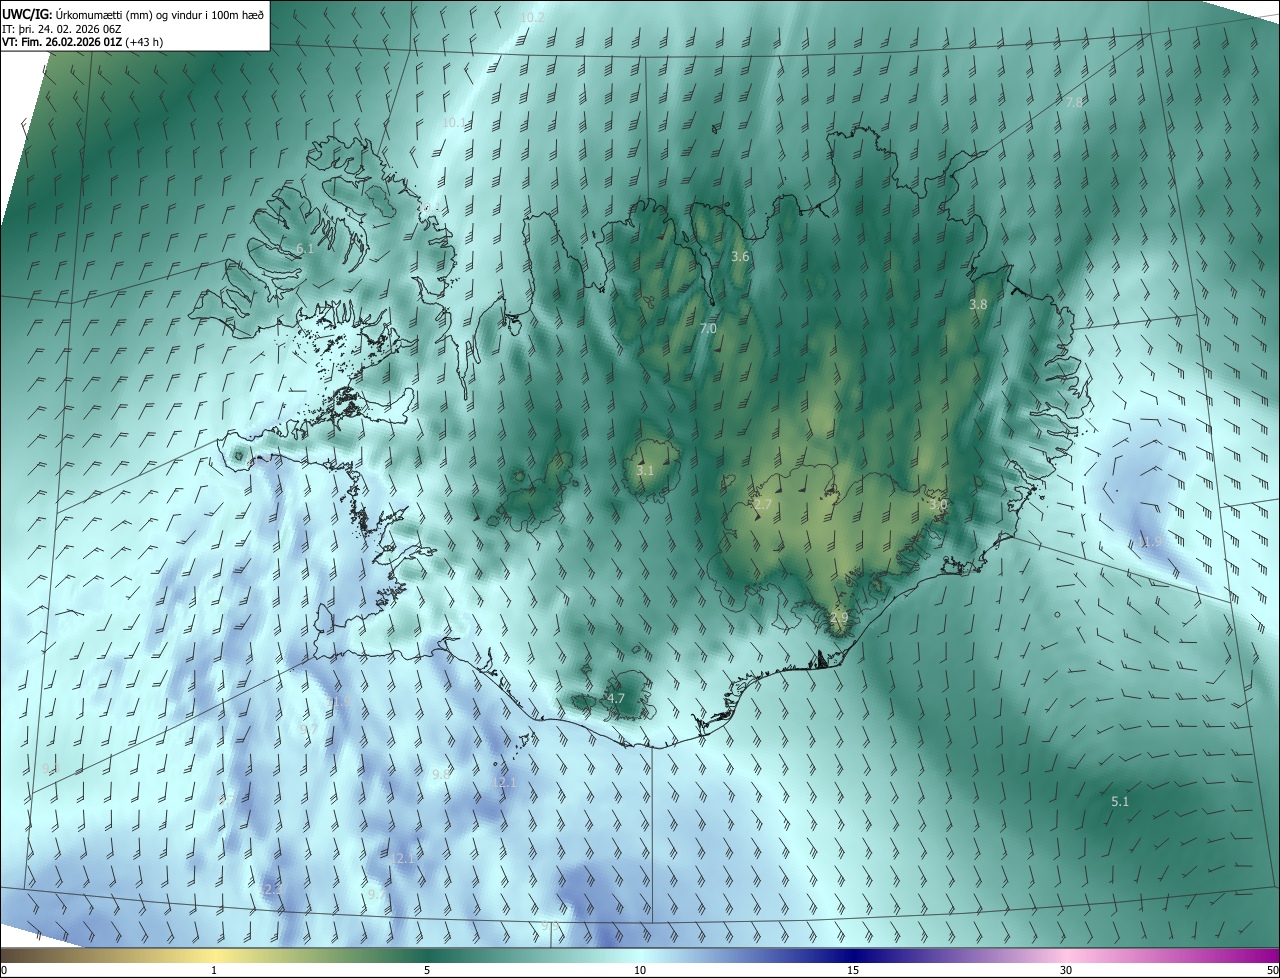Viewport: 1280px width, 978px height.
Task: Click the 10.2 precipitation value label
Action: point(532,18)
